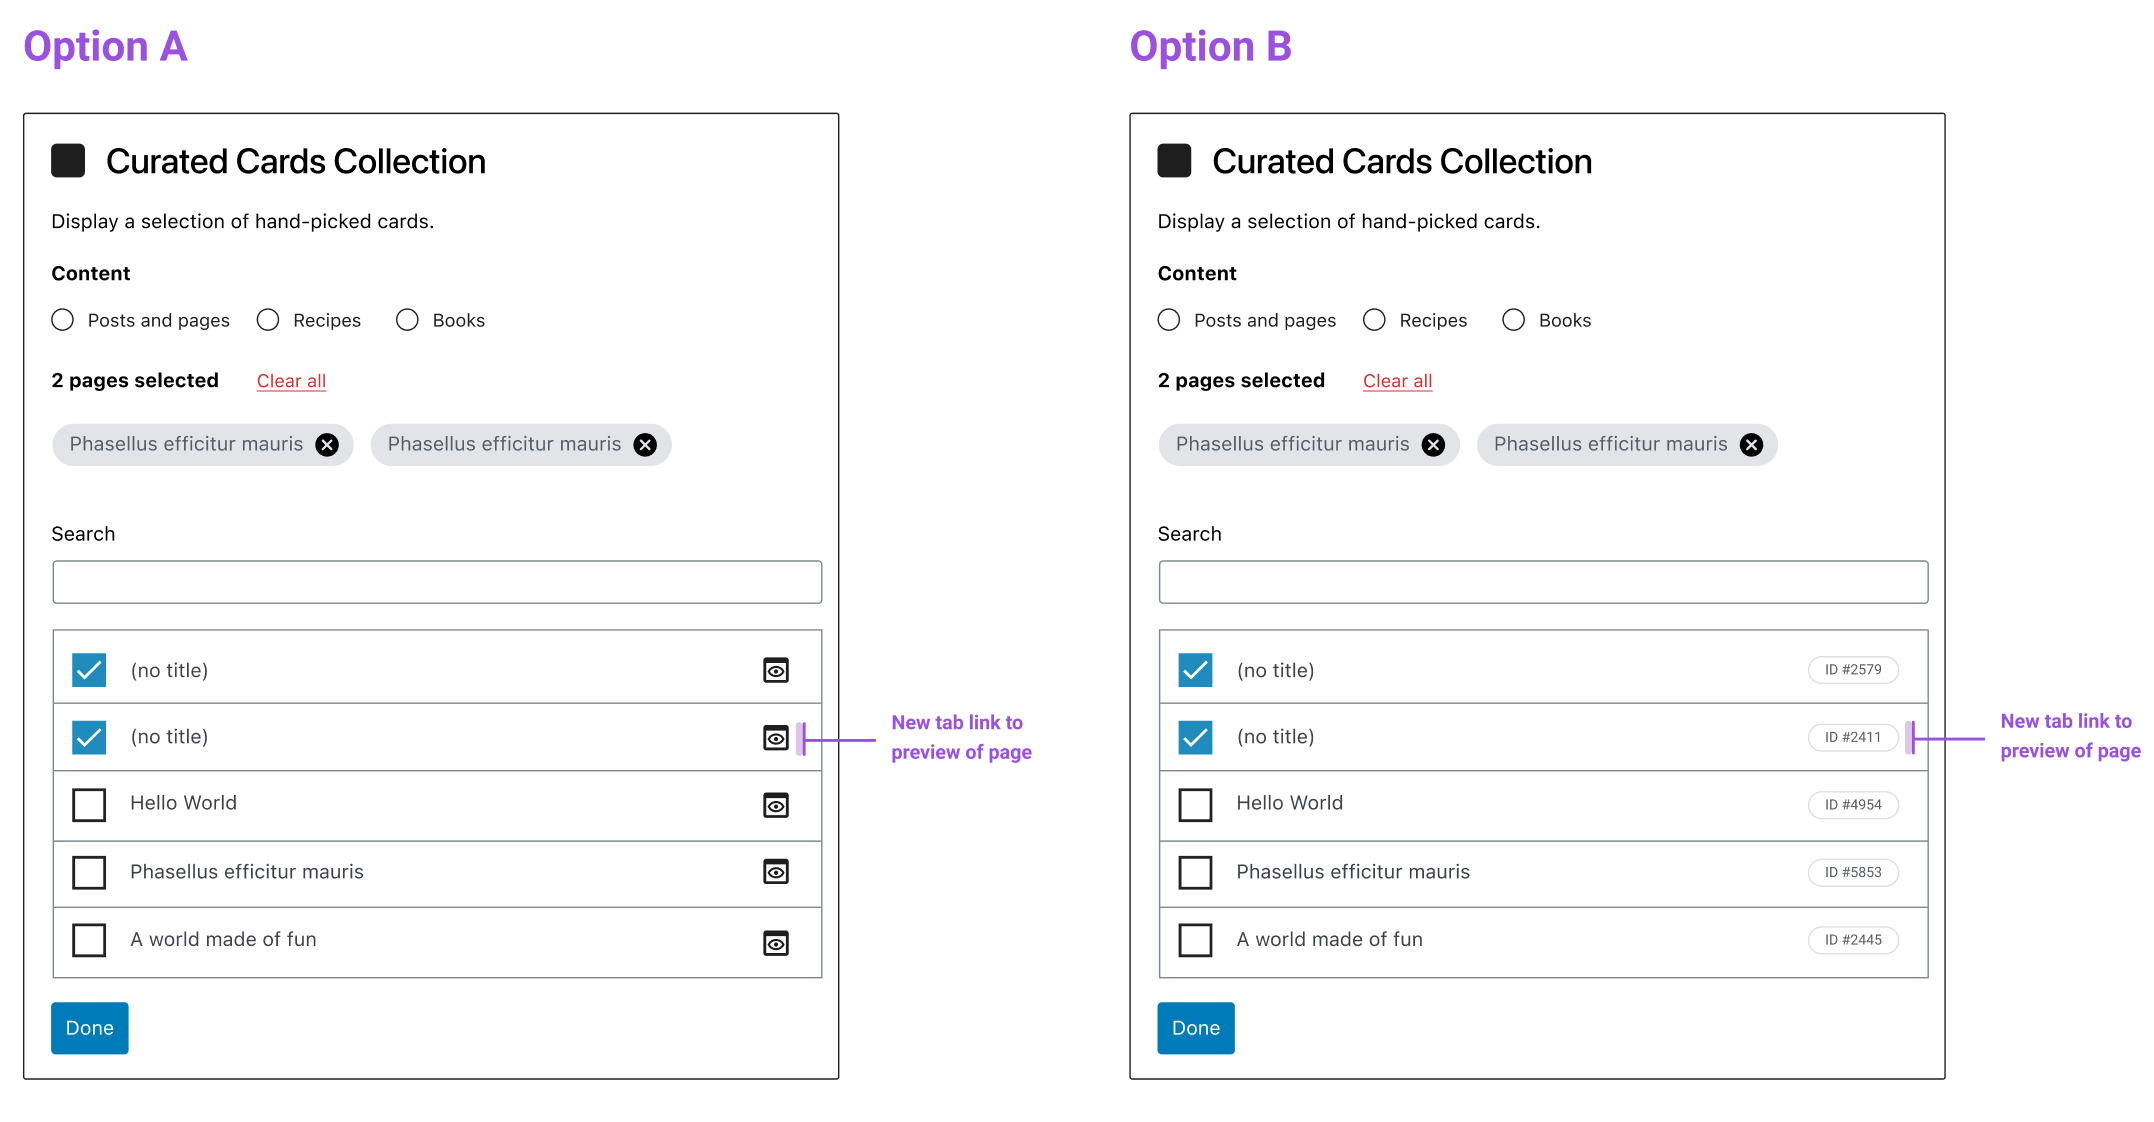This screenshot has height=1122, width=2154.
Task: Click "Clear all" link in Option B
Action: (1397, 380)
